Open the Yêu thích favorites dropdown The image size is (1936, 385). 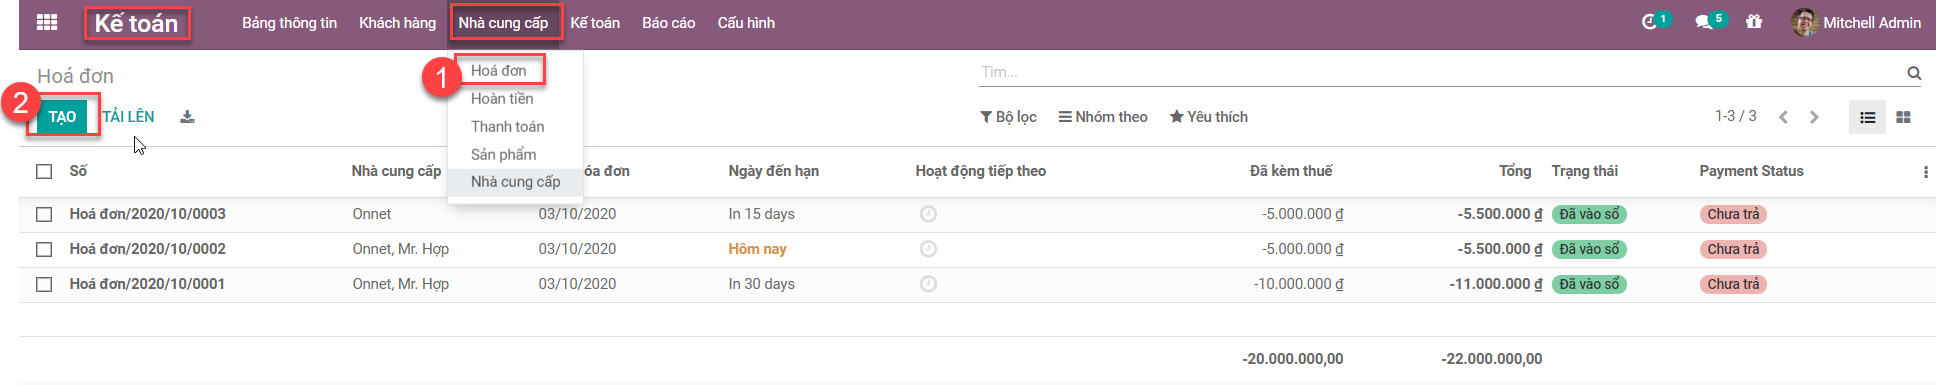pyautogui.click(x=1208, y=117)
